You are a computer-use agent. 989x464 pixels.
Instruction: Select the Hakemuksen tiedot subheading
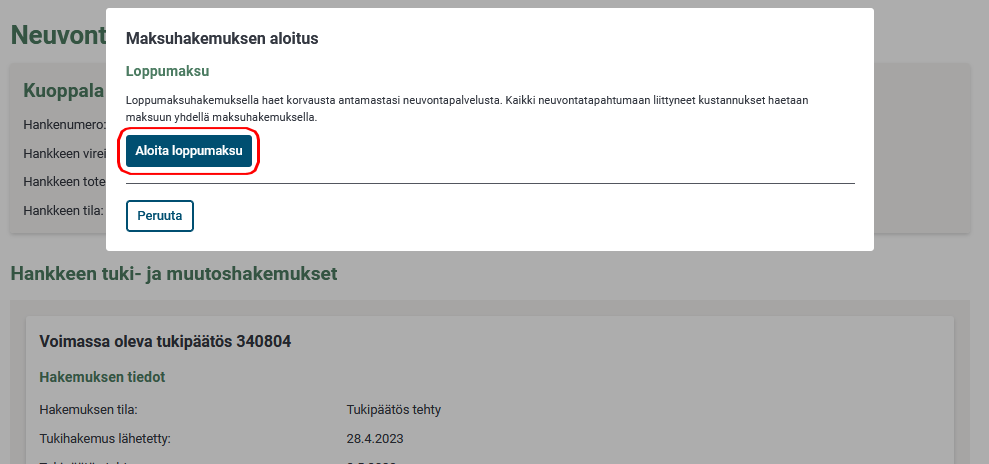pos(101,377)
